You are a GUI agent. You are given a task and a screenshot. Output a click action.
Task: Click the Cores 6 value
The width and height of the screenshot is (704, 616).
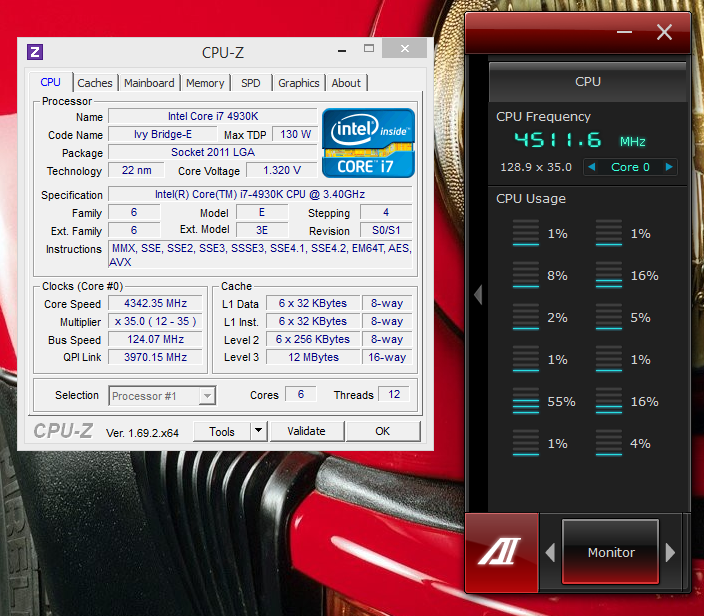[x=301, y=394]
